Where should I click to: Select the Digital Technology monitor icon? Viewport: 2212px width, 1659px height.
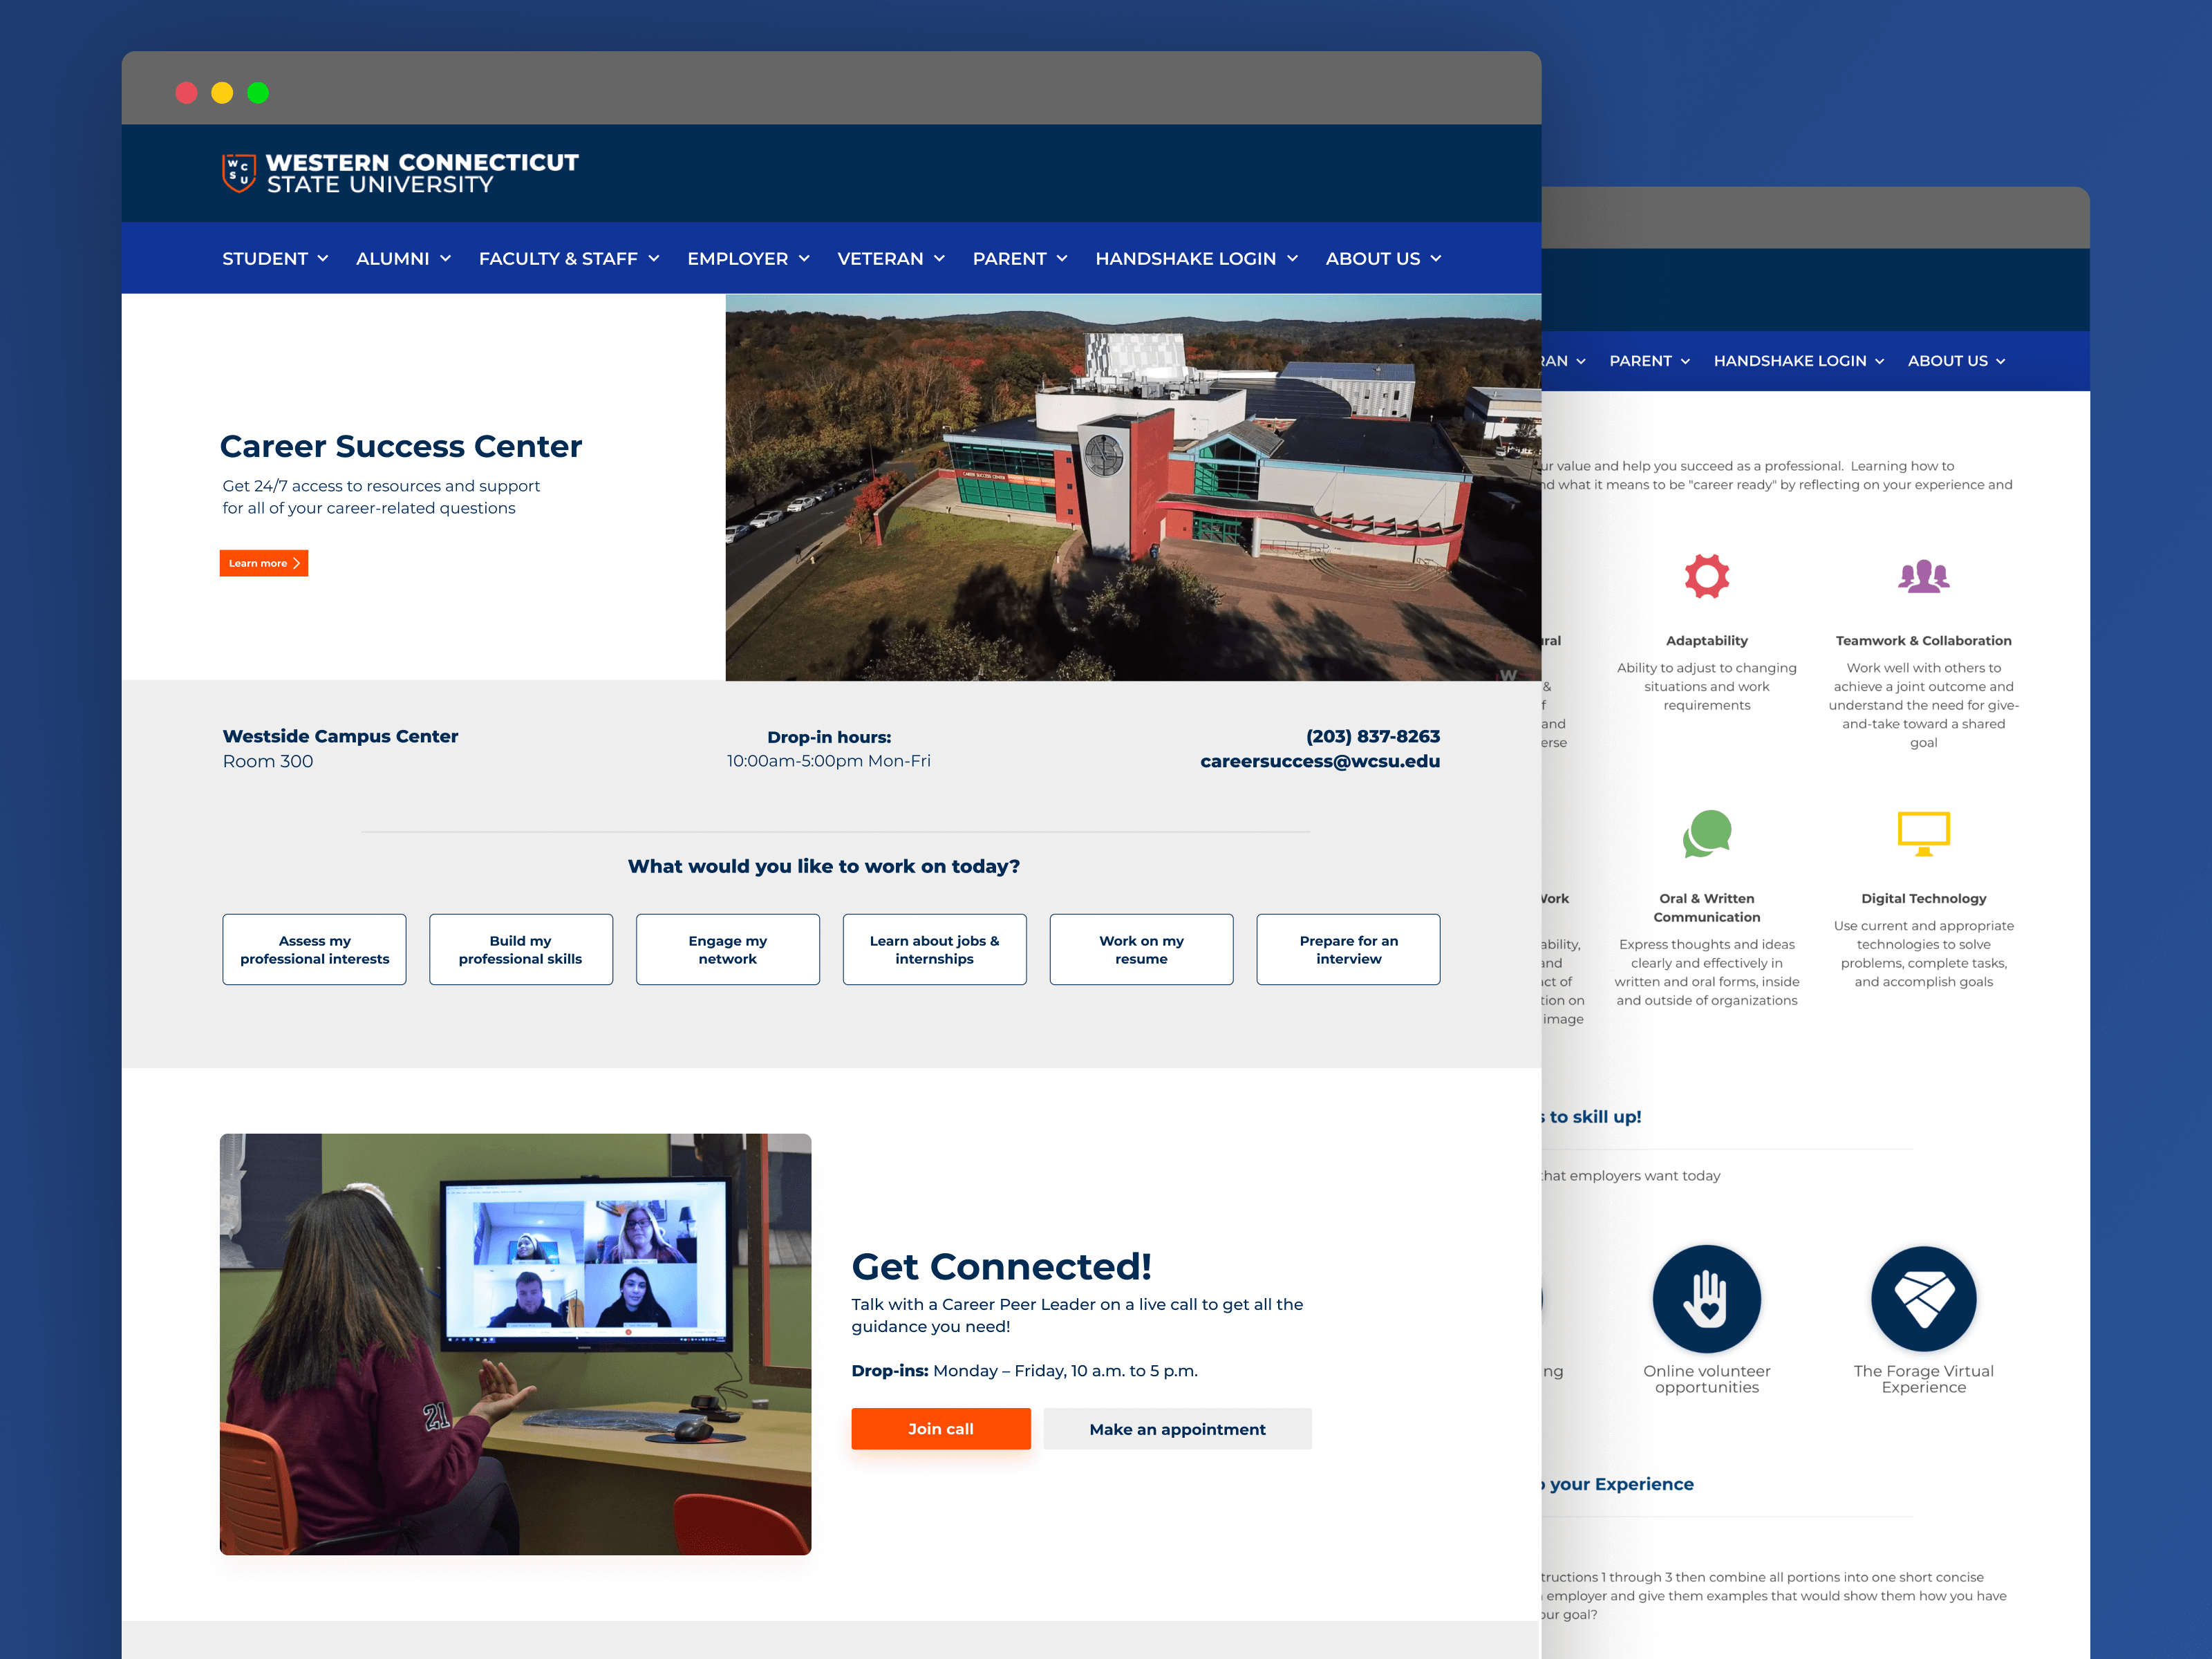coord(1923,833)
